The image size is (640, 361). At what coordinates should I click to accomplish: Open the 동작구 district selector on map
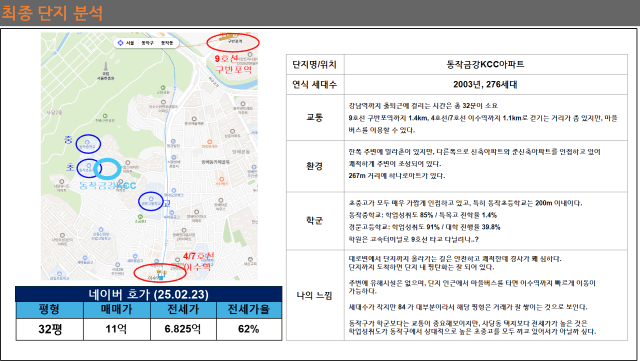(x=147, y=42)
